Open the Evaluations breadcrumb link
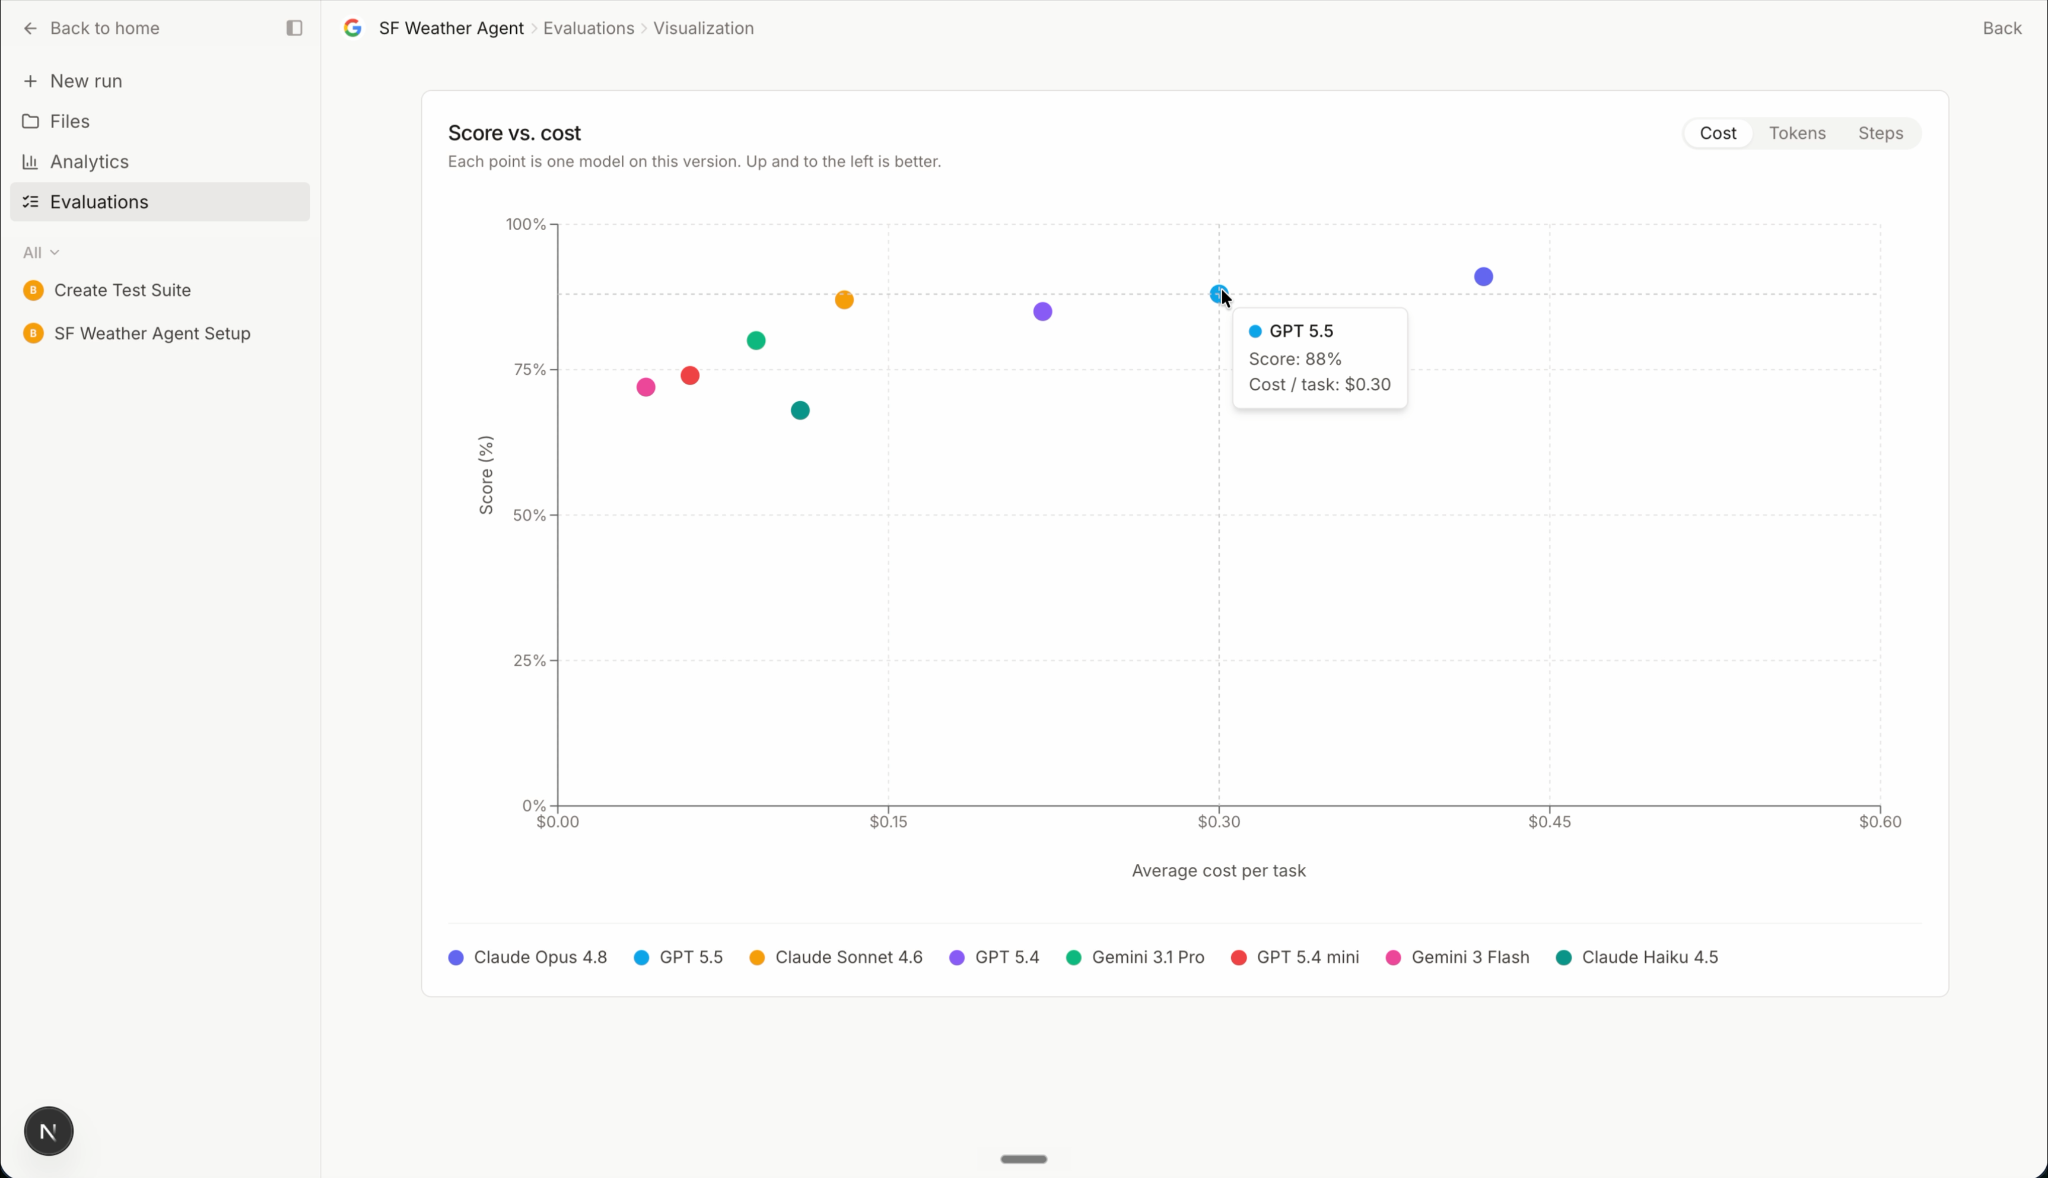 [x=588, y=28]
